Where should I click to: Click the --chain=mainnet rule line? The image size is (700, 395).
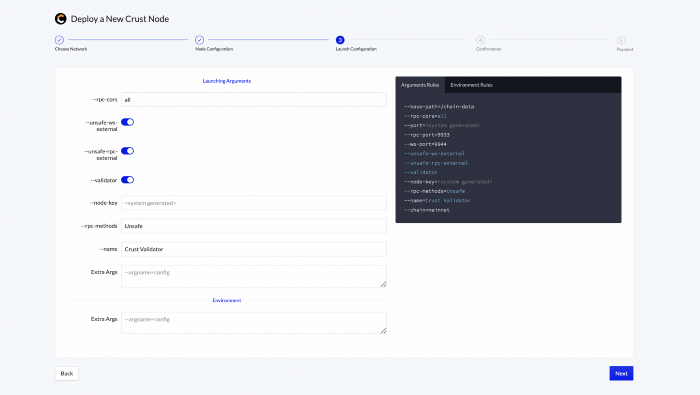click(x=427, y=210)
